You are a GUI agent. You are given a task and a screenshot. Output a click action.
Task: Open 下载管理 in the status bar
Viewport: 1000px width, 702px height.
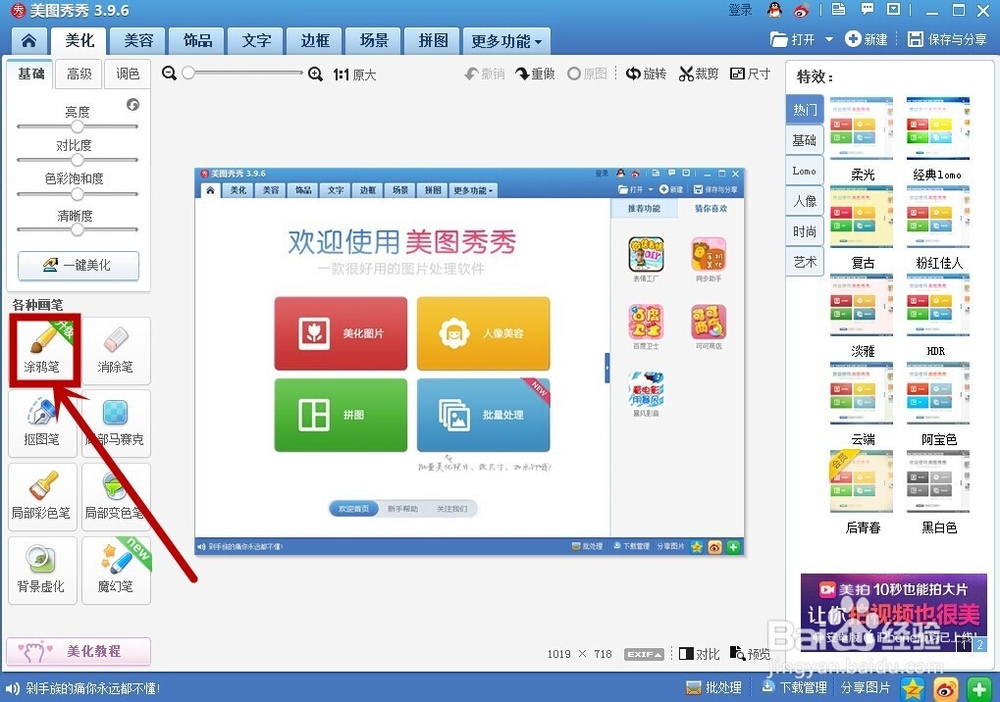[x=794, y=688]
